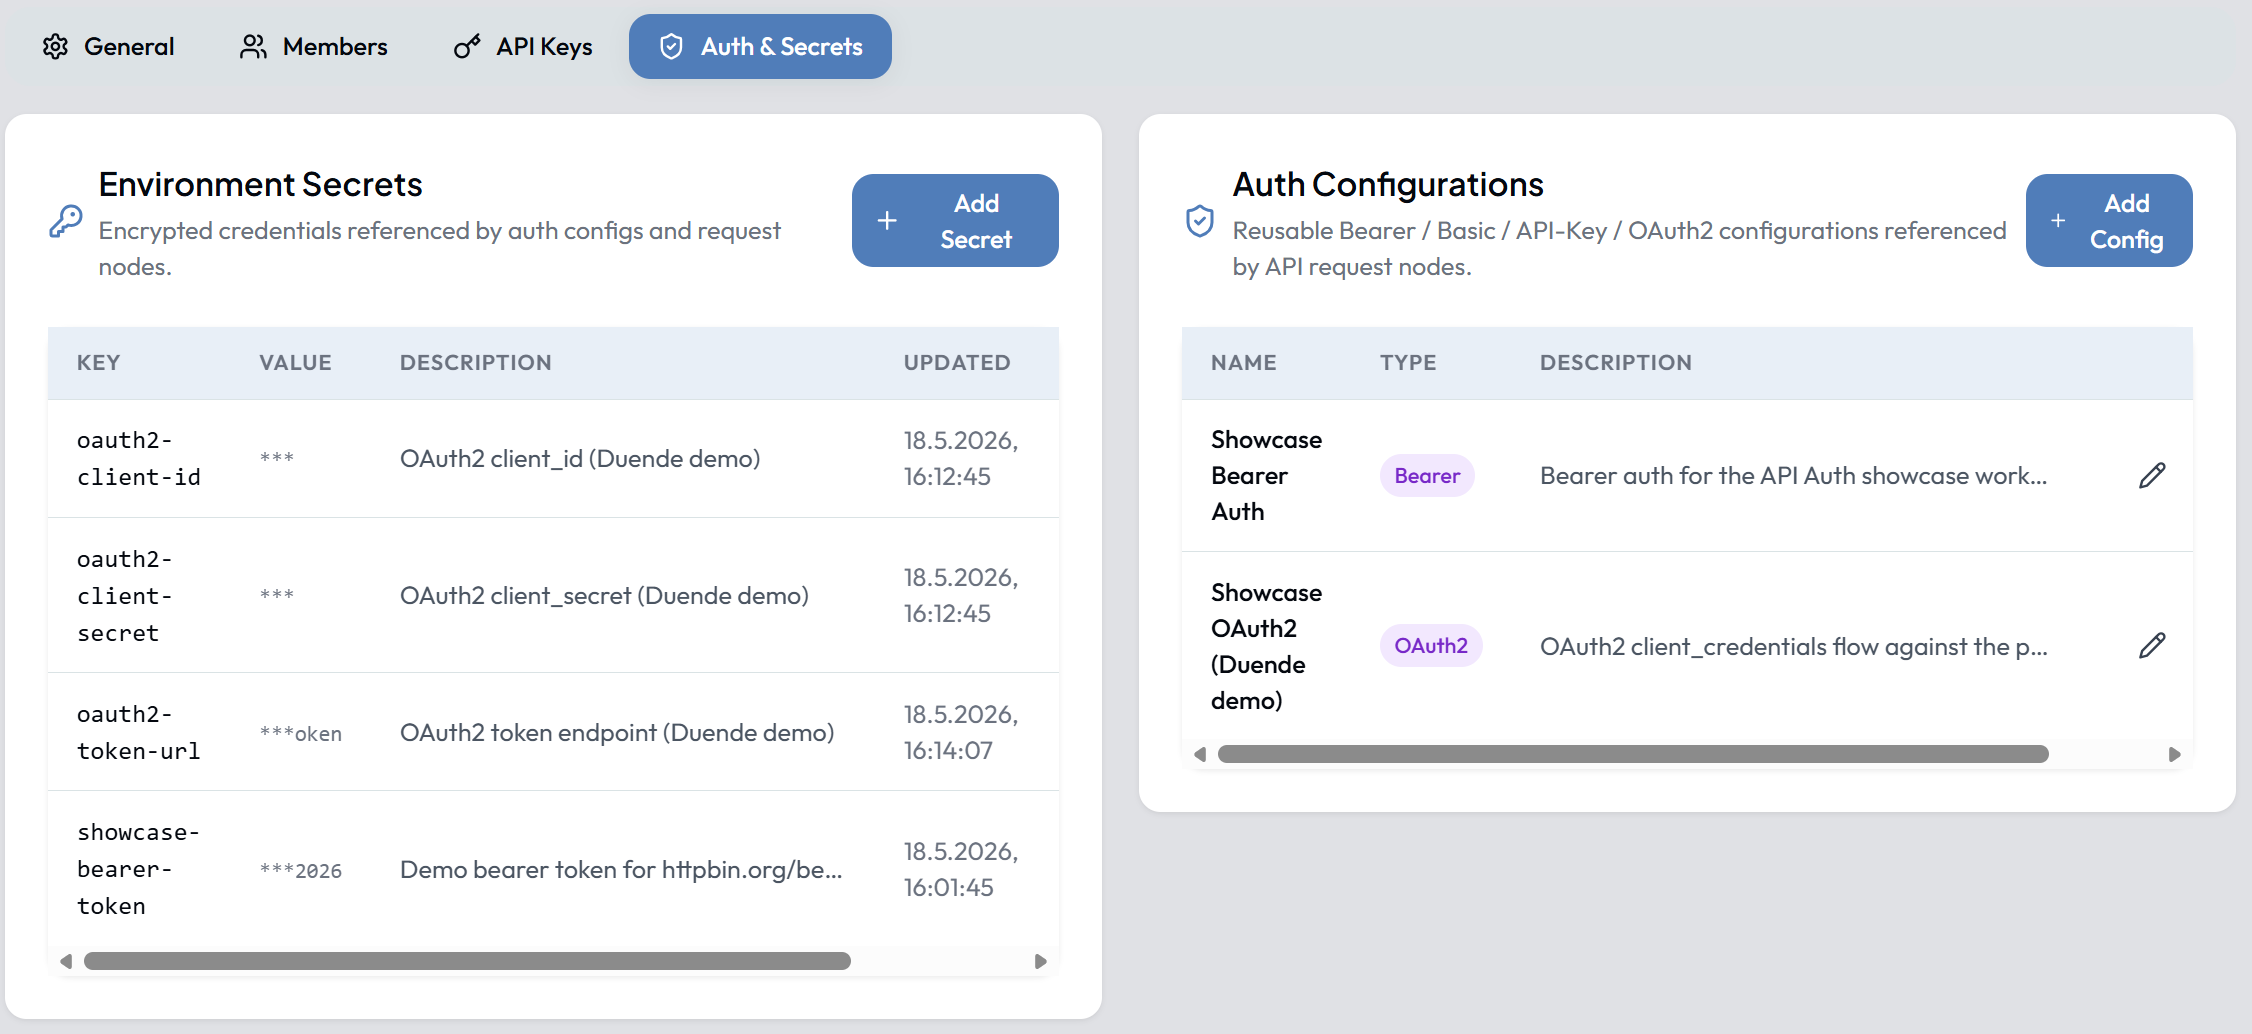Click description 'OAuth2 client_id (Duende demo)'
Viewport: 2252px width, 1034px height.
click(x=580, y=459)
